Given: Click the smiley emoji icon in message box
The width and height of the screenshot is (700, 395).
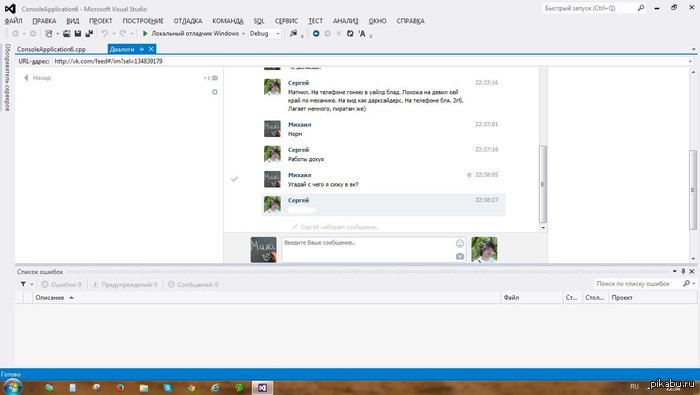Looking at the screenshot, I should pos(460,243).
